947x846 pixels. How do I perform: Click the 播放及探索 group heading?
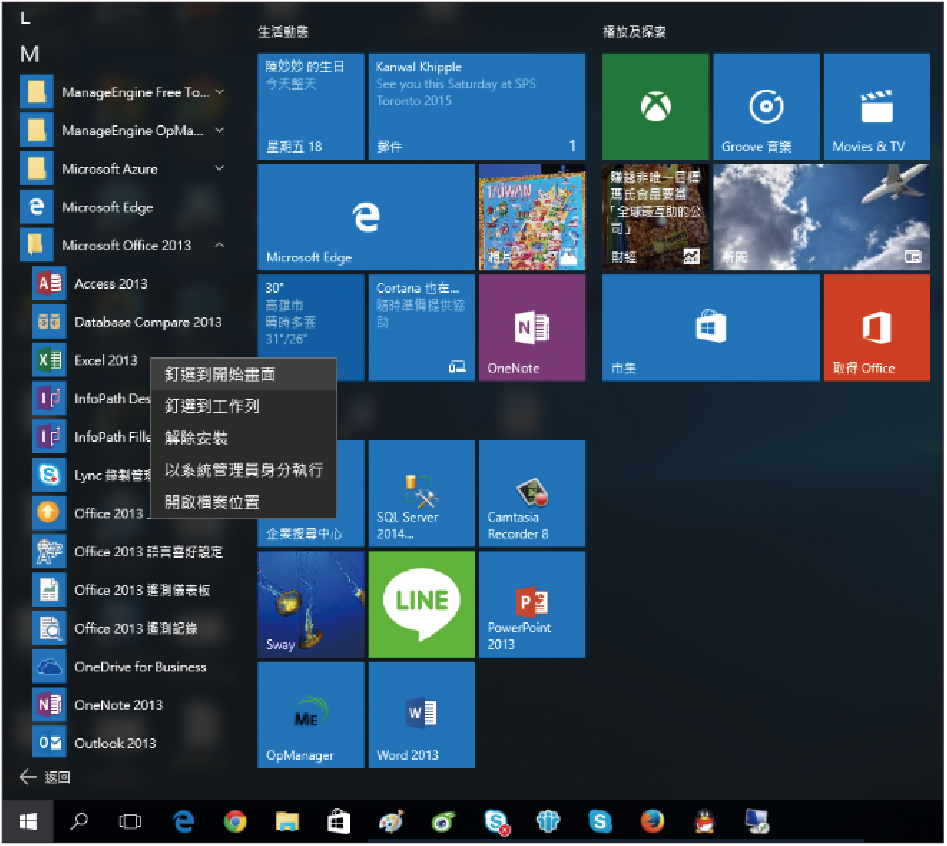click(x=634, y=32)
